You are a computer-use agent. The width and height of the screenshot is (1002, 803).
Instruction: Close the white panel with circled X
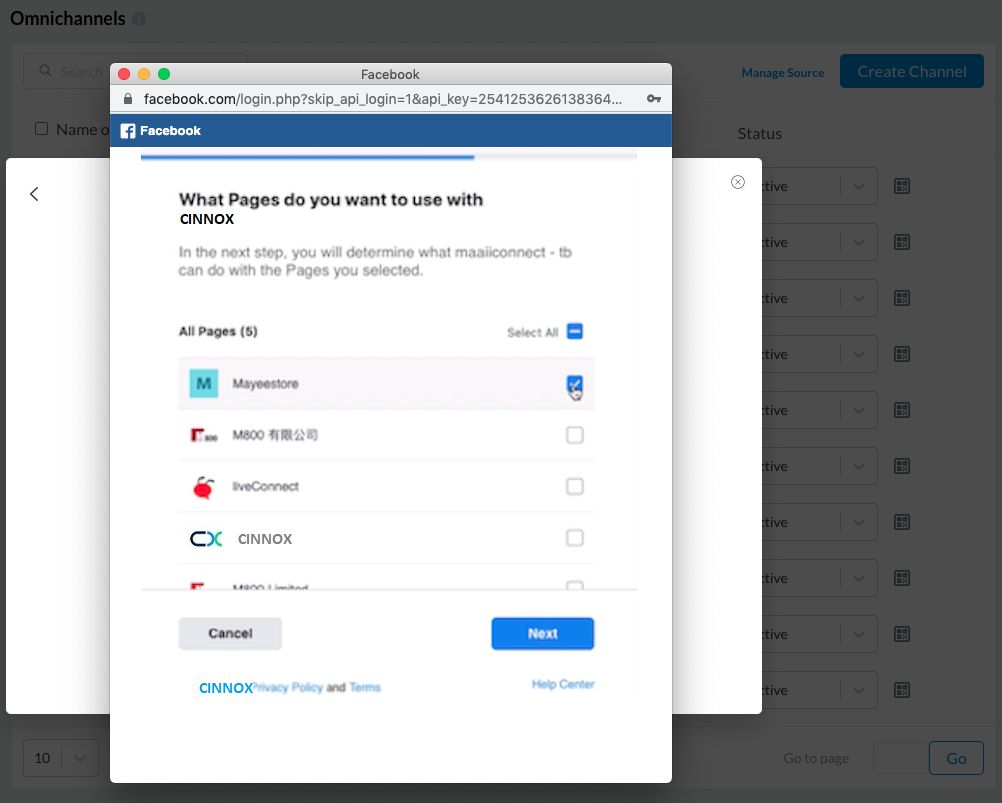click(737, 182)
